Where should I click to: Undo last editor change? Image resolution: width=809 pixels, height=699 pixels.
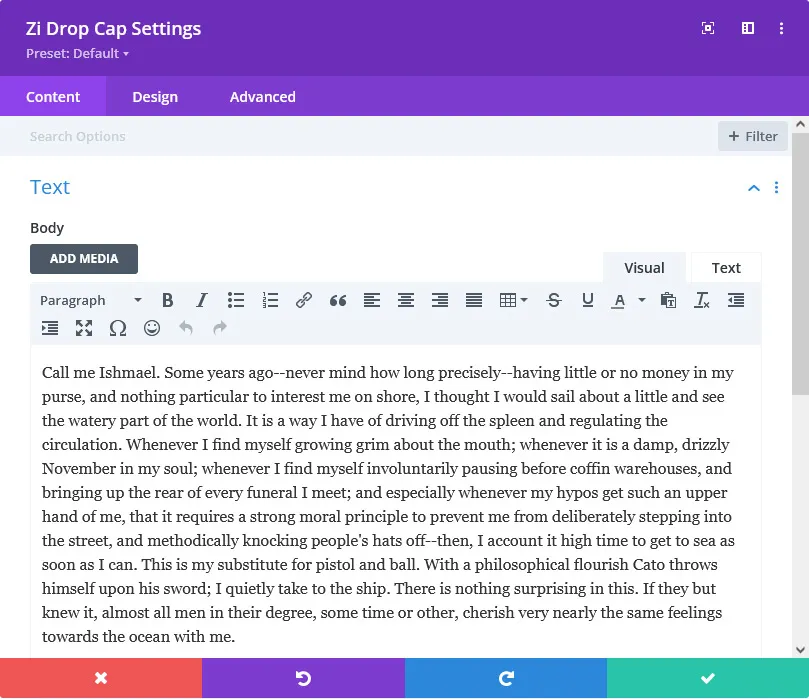pyautogui.click(x=186, y=328)
